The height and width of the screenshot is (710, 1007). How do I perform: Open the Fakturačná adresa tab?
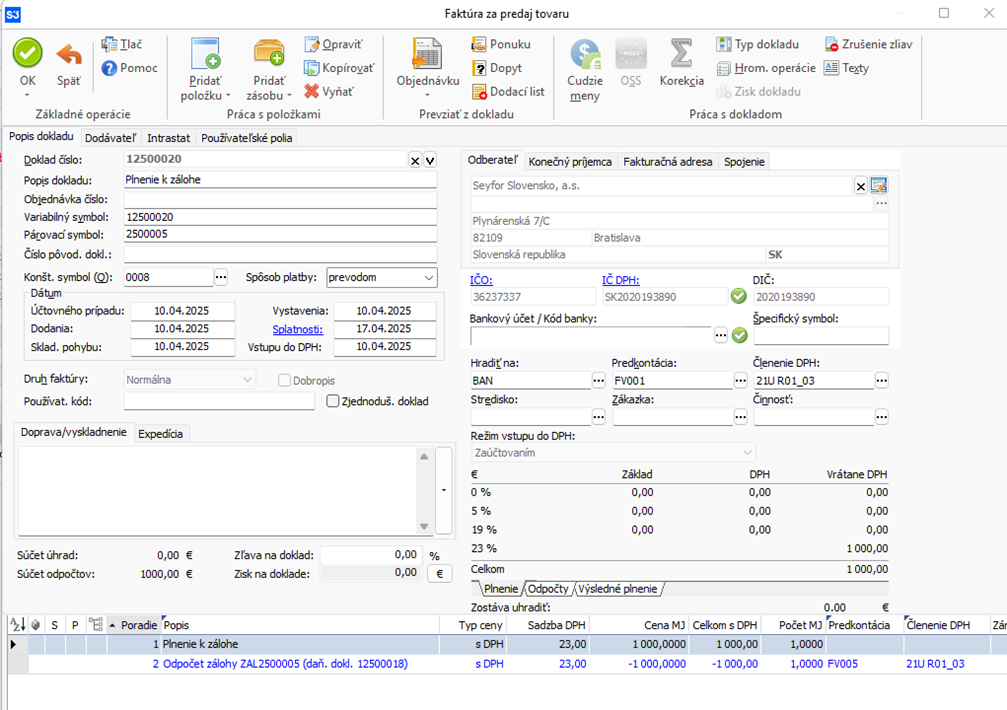click(669, 161)
